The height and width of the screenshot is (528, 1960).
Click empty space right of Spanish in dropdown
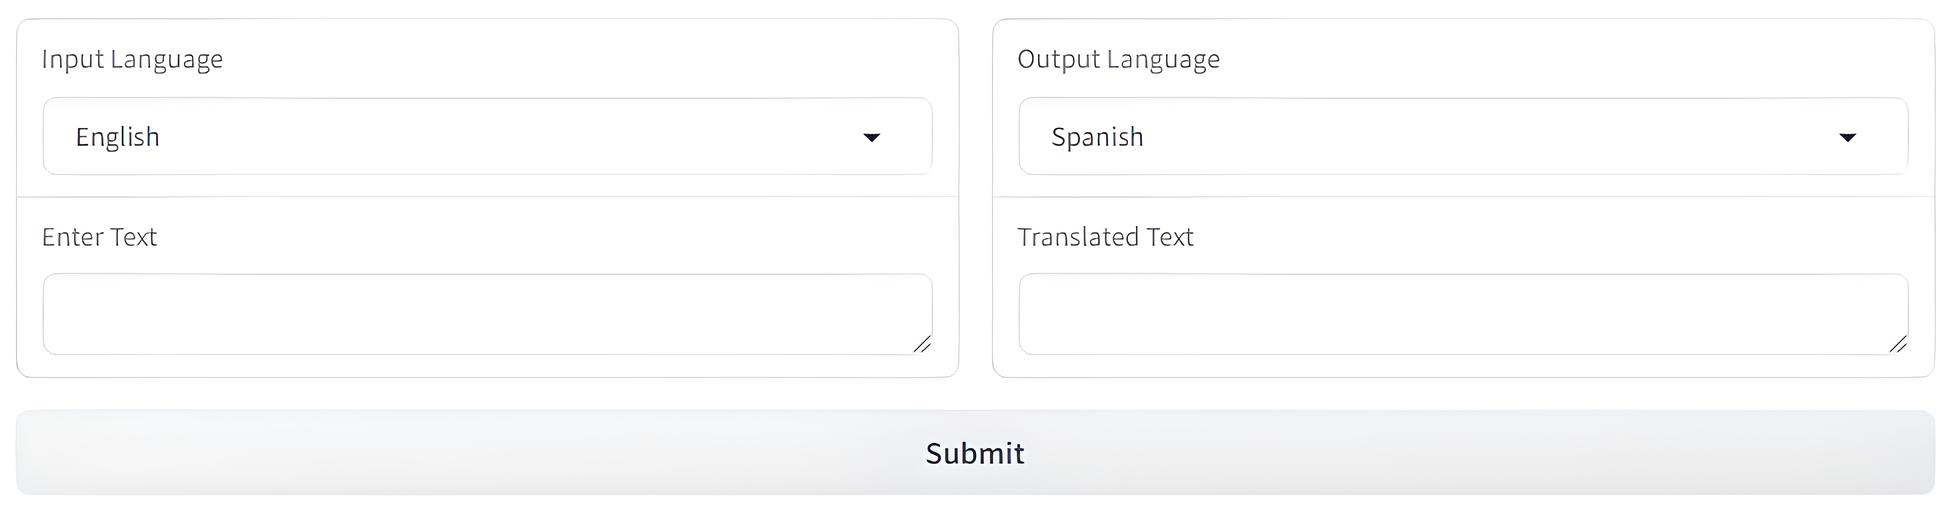1480,137
